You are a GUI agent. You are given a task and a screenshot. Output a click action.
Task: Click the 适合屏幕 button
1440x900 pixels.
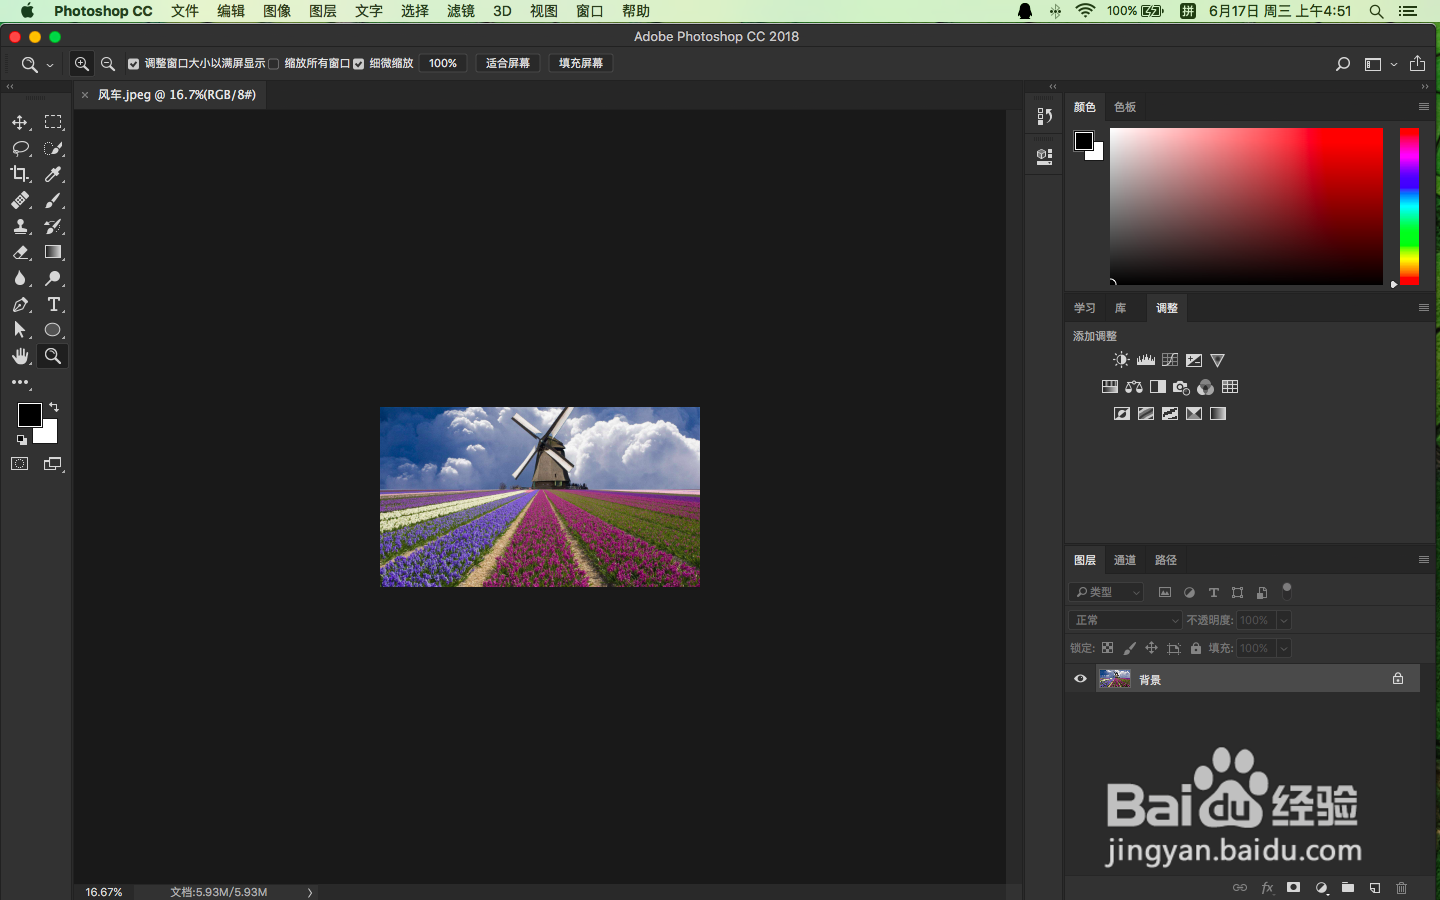[x=507, y=63]
